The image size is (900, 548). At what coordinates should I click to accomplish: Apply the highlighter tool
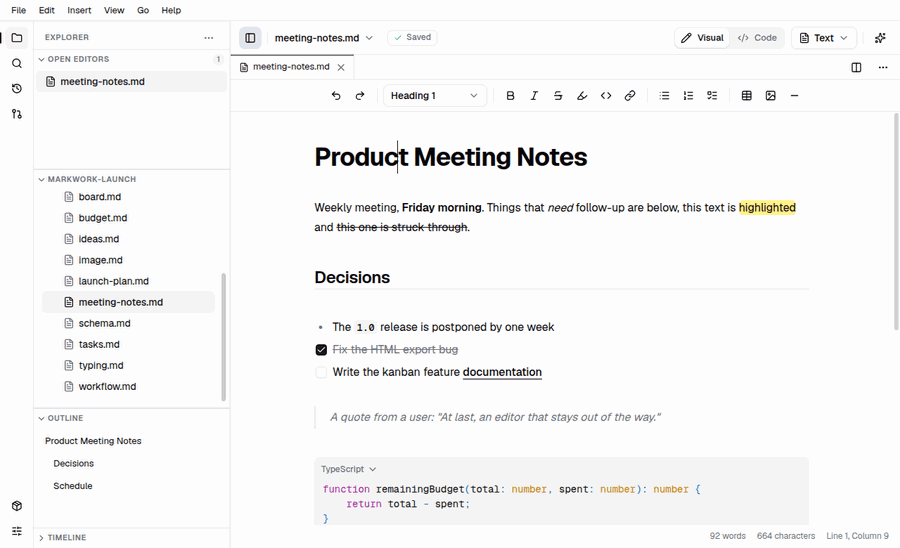(x=582, y=96)
